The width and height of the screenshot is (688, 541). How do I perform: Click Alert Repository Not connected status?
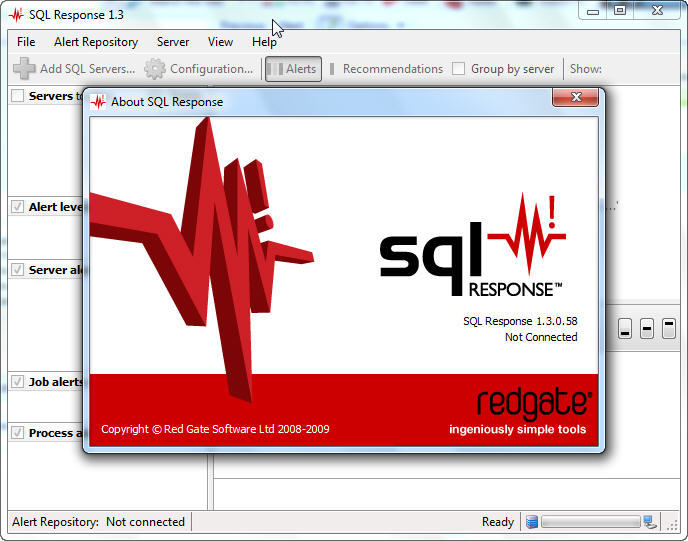[x=98, y=522]
